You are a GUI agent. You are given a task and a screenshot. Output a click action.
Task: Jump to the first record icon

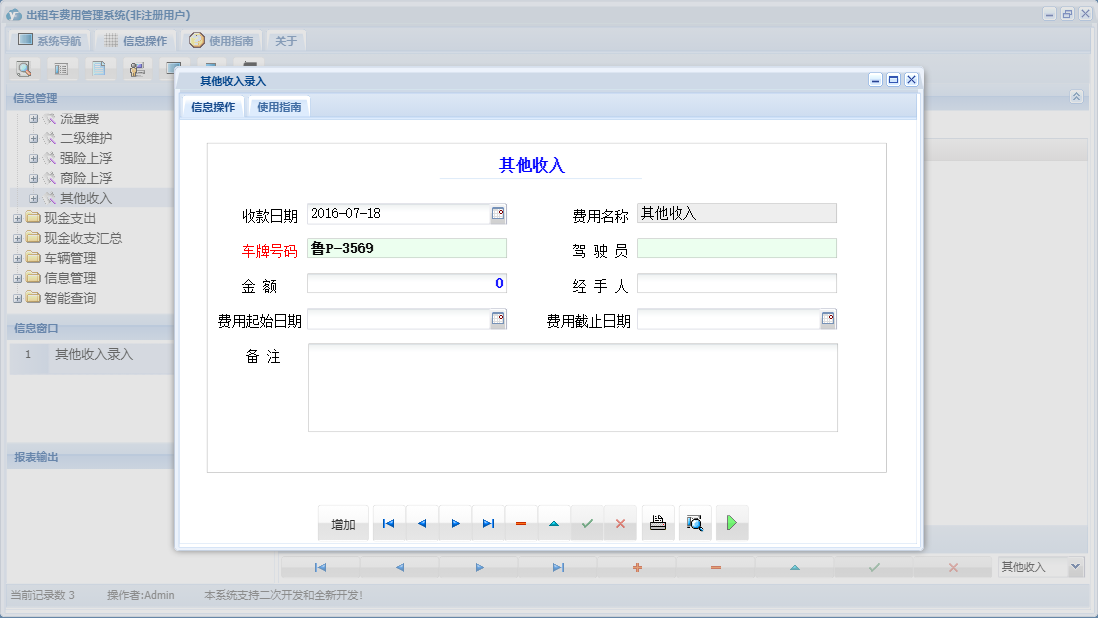point(388,522)
